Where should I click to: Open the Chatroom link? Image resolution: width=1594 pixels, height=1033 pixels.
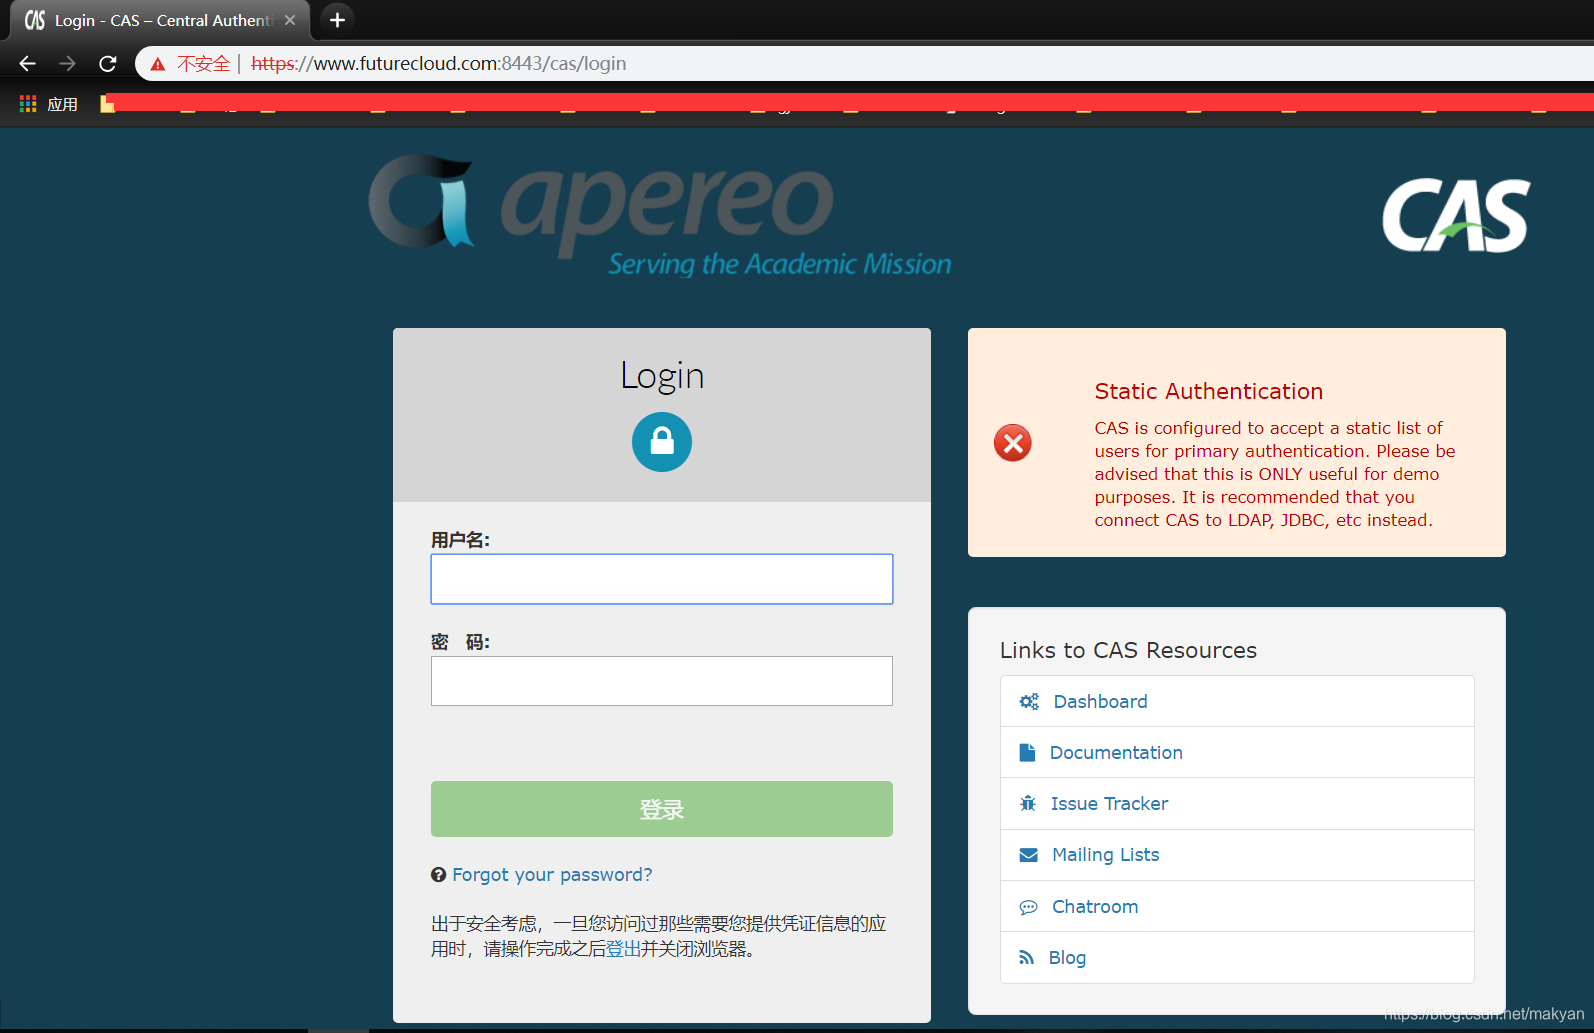[1095, 907]
